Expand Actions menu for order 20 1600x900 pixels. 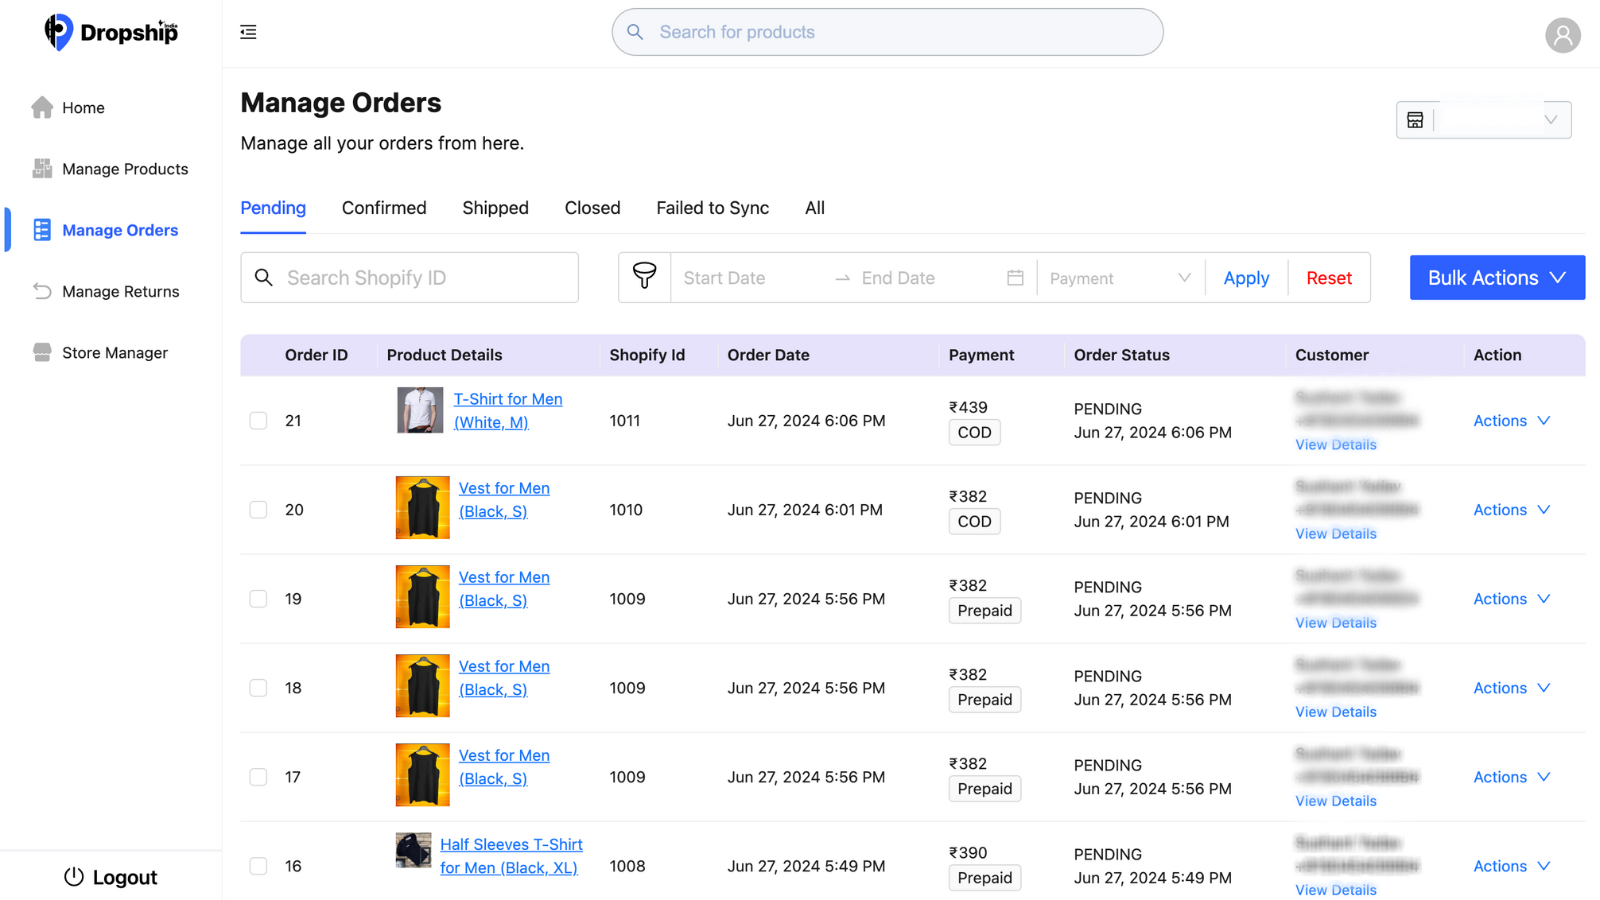(x=1511, y=510)
